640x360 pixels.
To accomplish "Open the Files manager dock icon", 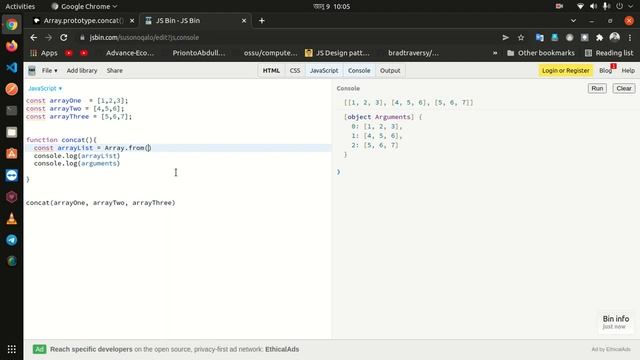I will [12, 132].
